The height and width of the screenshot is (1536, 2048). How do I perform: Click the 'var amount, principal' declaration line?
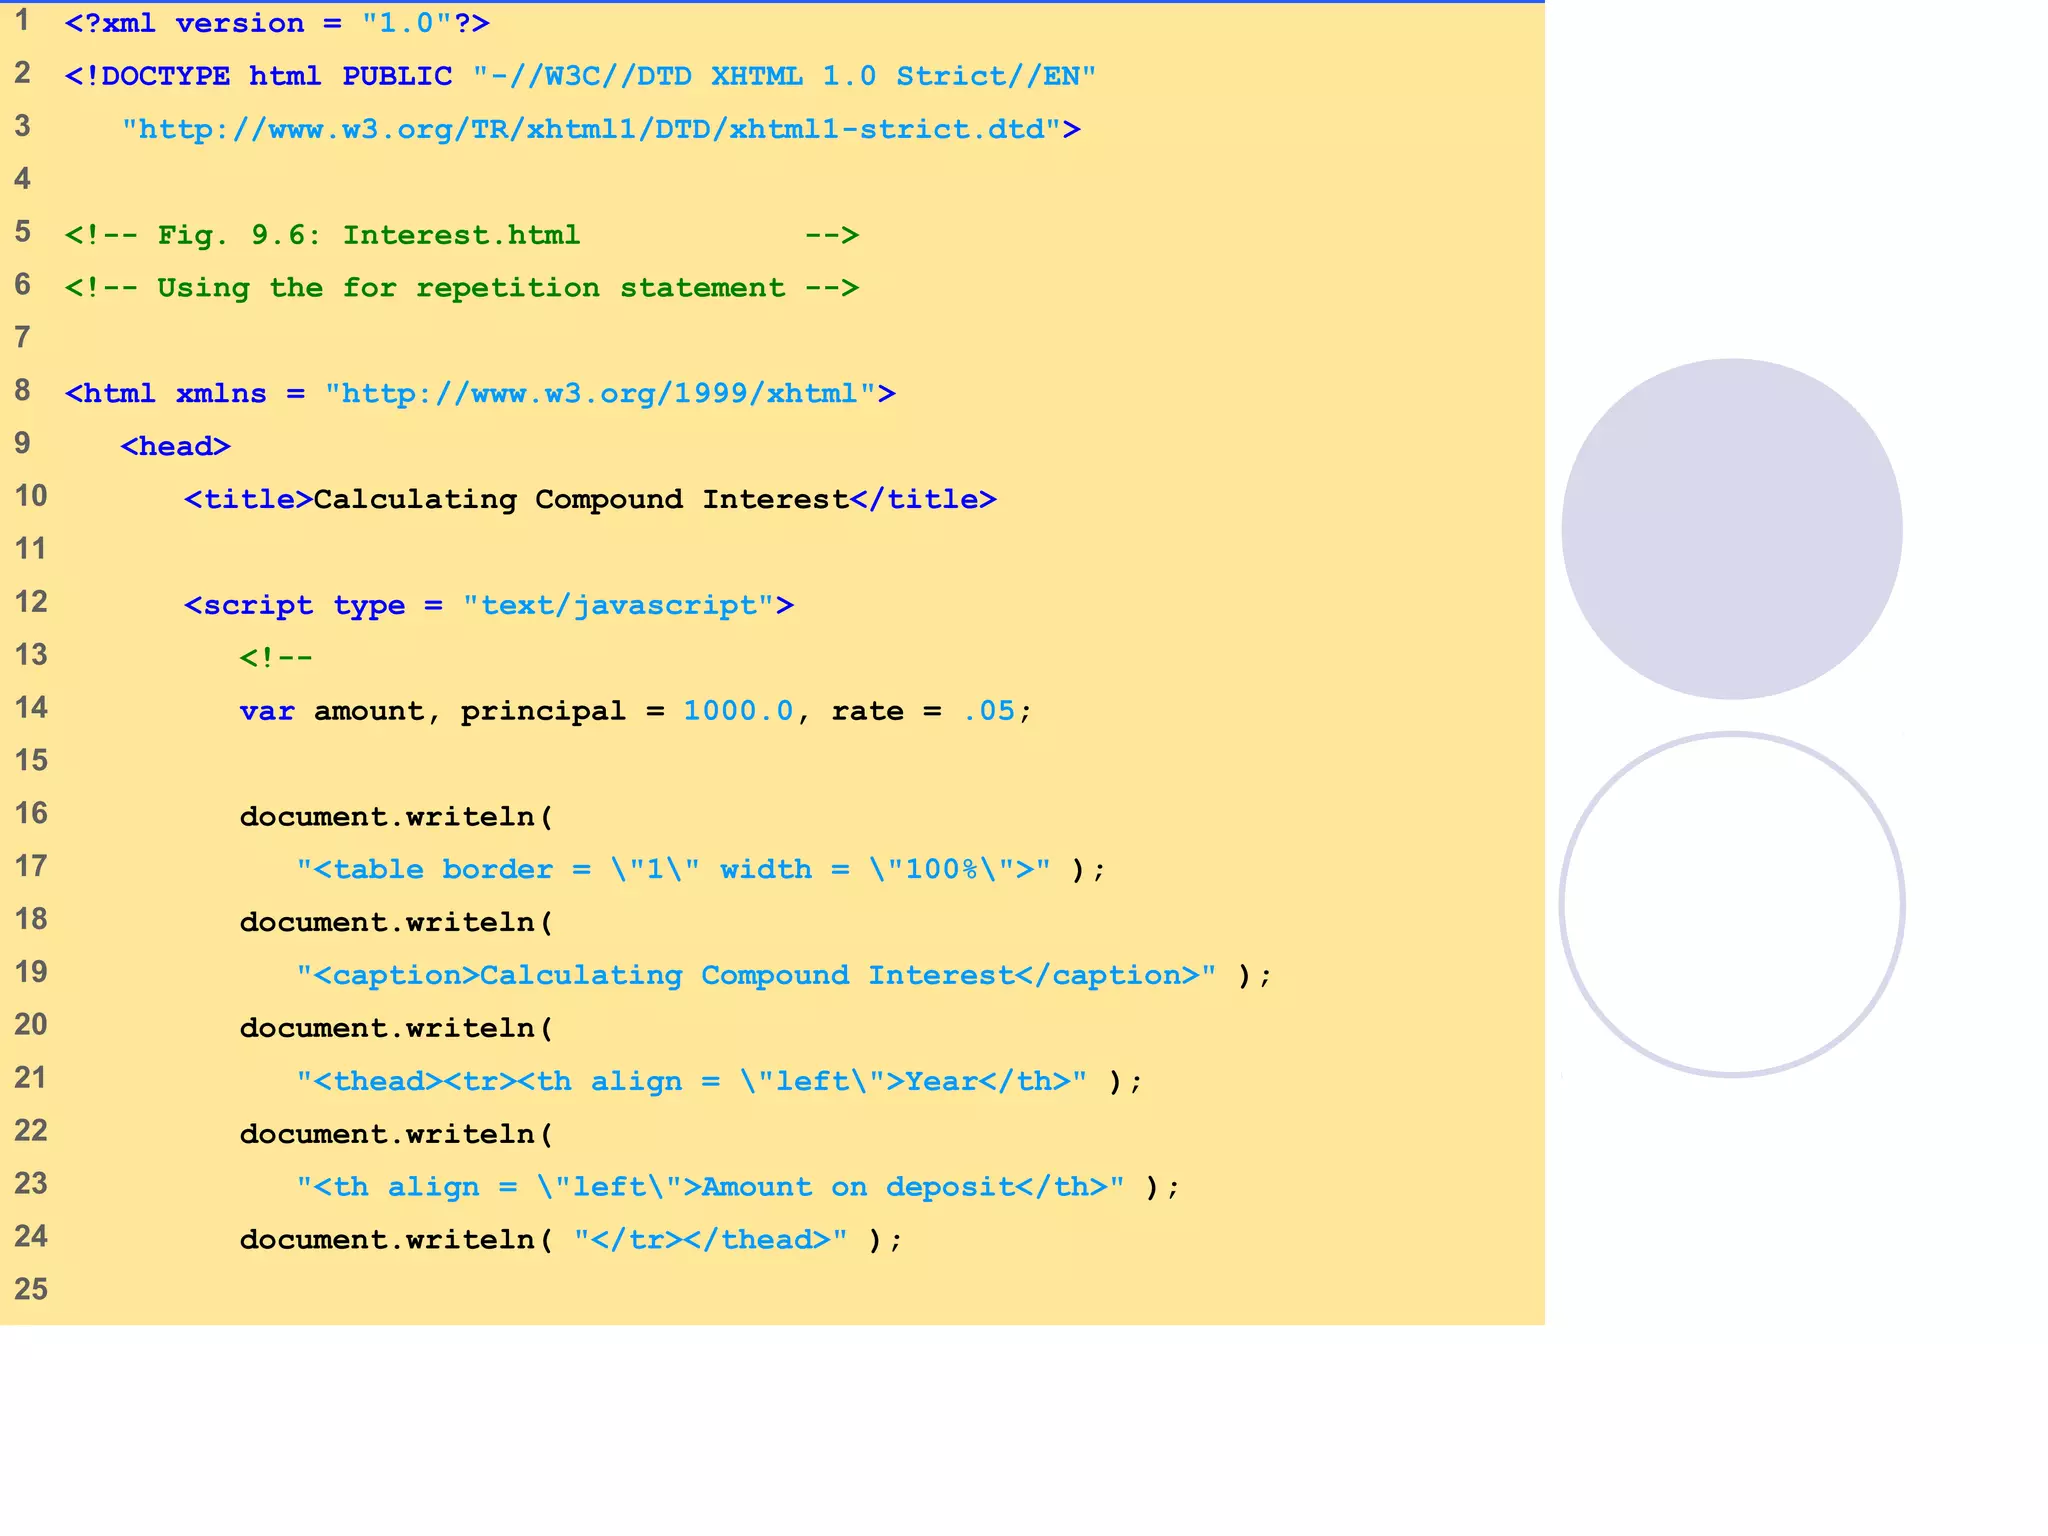pos(635,711)
